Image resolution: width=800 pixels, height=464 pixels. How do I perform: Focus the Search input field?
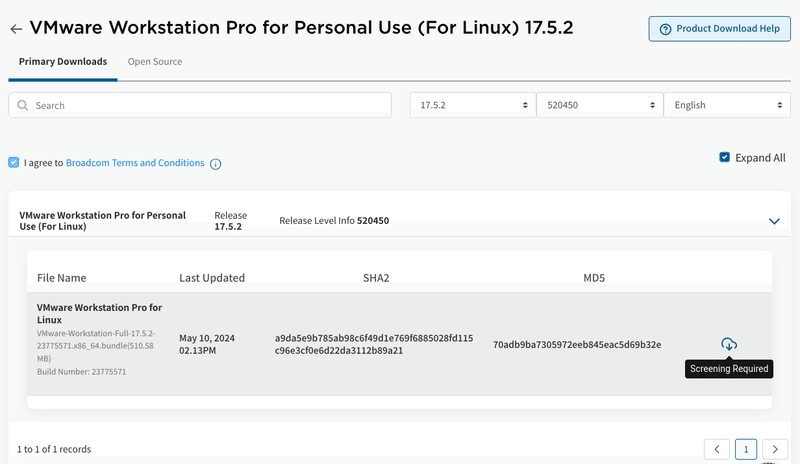(200, 105)
